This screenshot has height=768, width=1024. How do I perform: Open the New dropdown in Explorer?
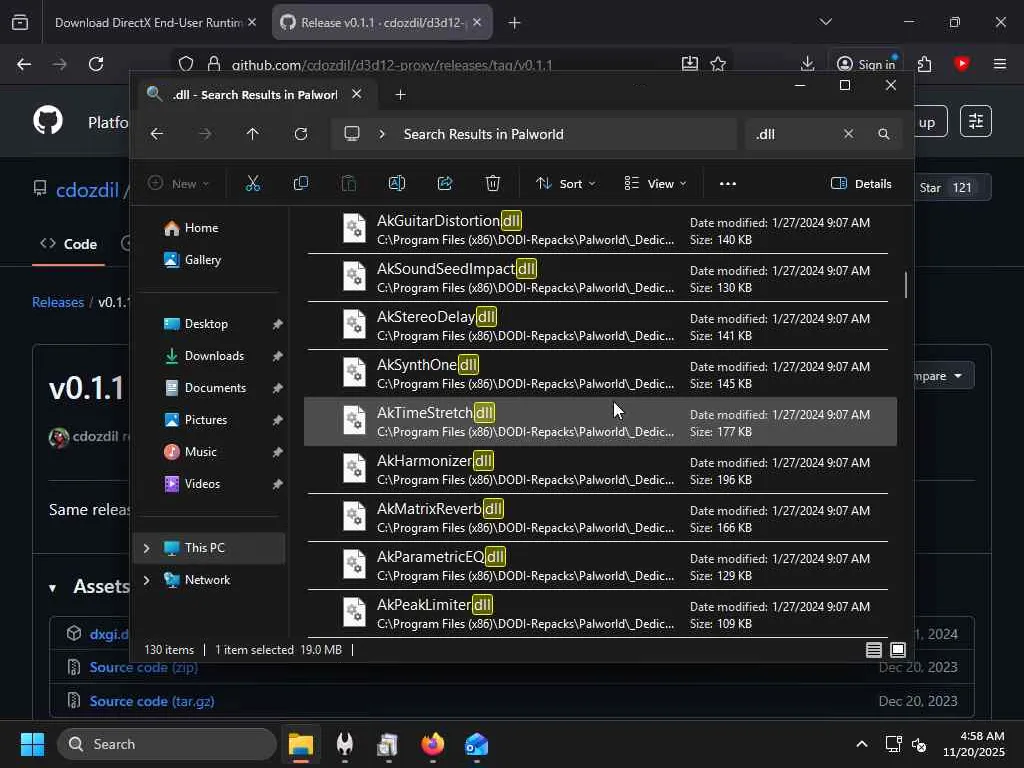[178, 184]
